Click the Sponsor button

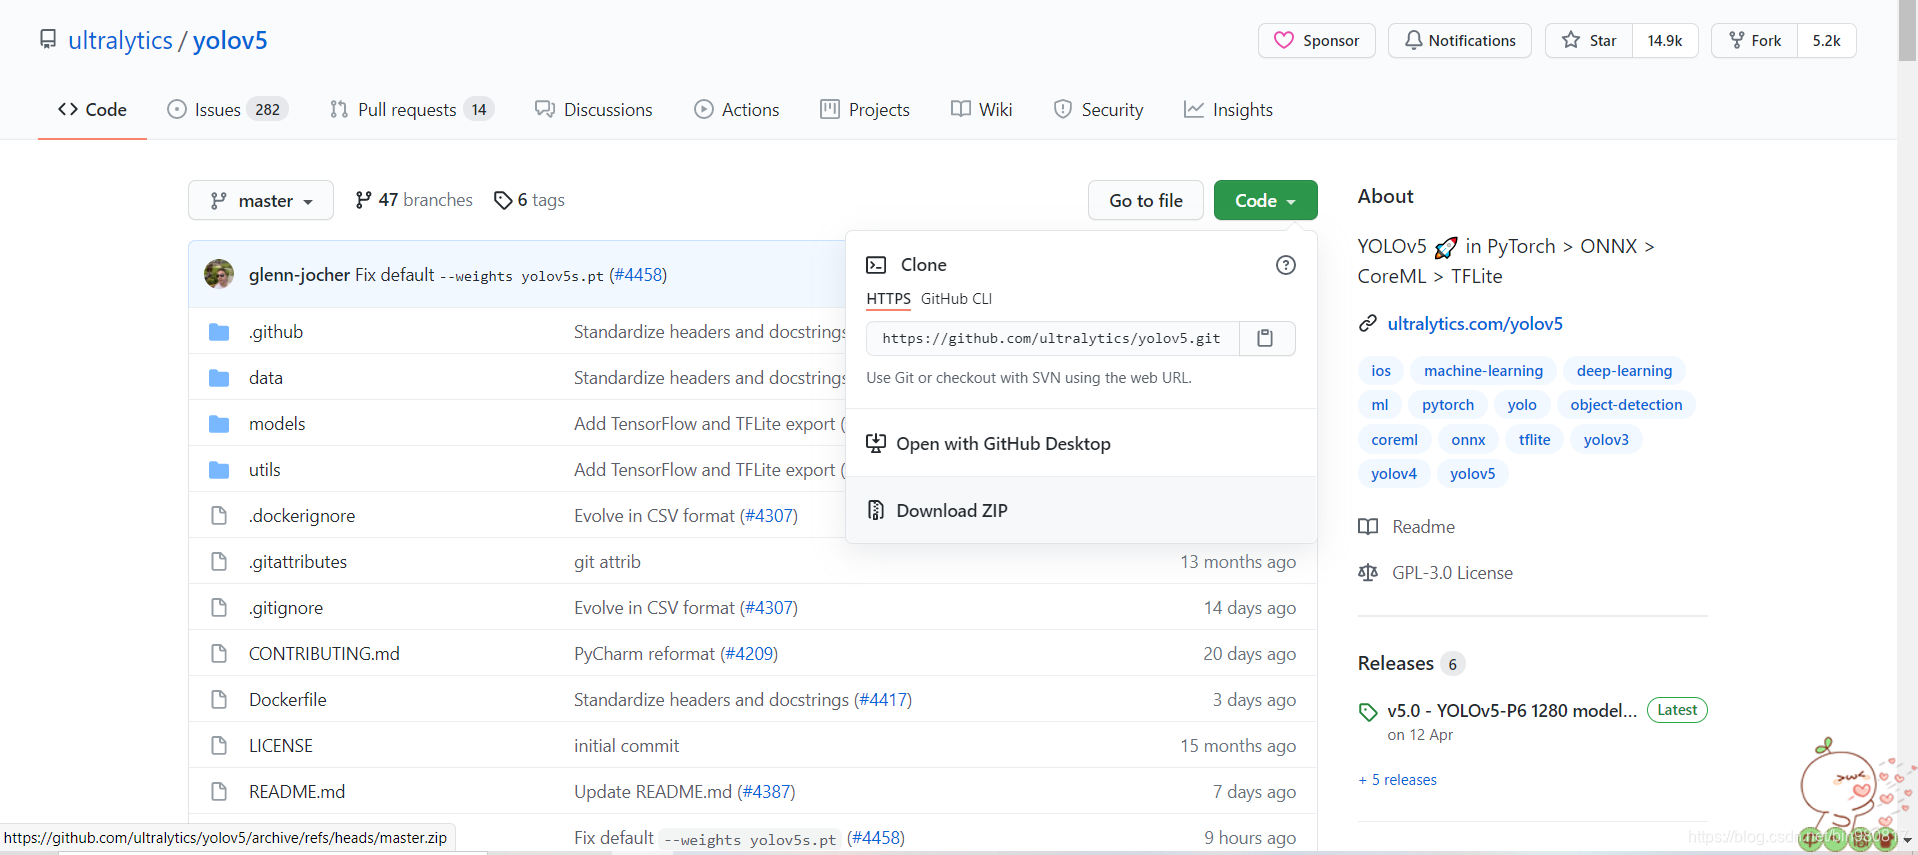[1316, 40]
